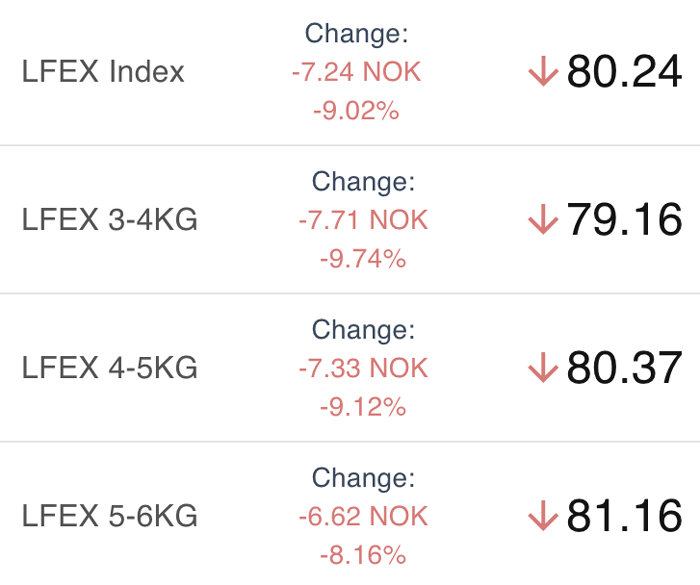Click the 79.16 price value
The height and width of the screenshot is (585, 700).
point(624,219)
